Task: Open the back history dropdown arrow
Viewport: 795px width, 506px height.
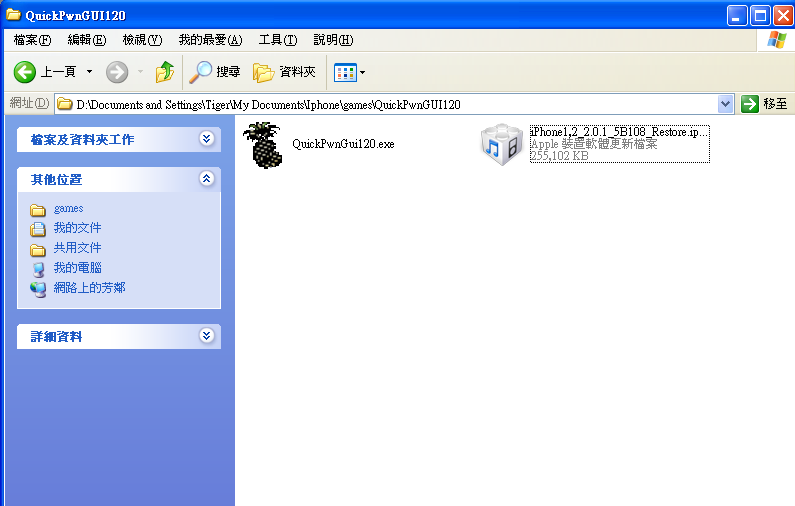Action: coord(89,72)
